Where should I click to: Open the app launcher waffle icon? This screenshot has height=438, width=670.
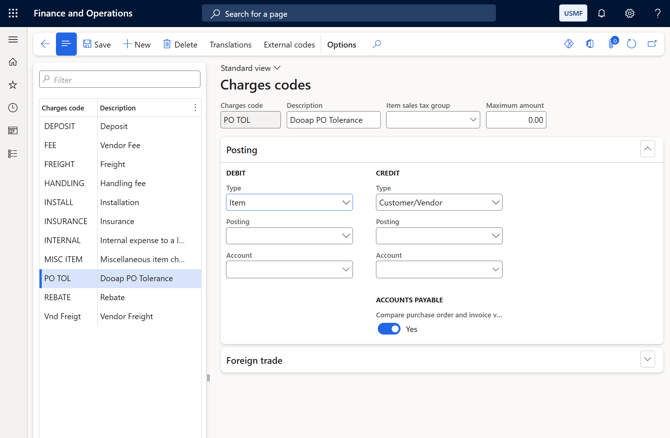(13, 14)
